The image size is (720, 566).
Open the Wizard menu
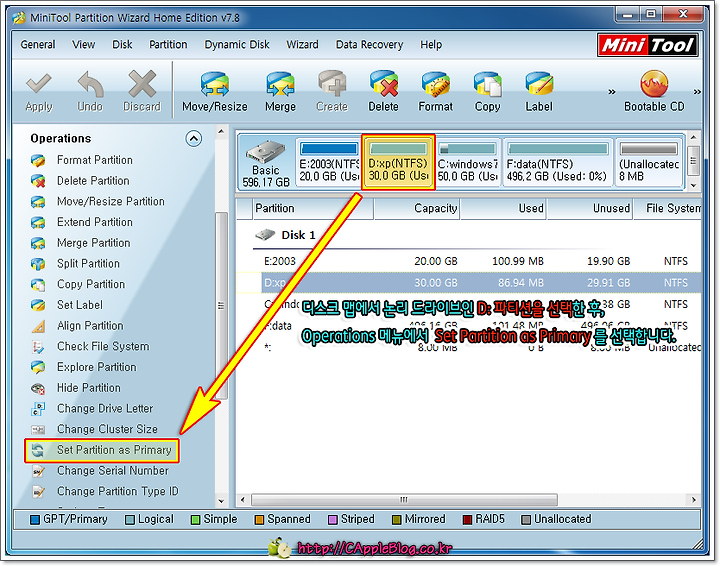coord(302,45)
